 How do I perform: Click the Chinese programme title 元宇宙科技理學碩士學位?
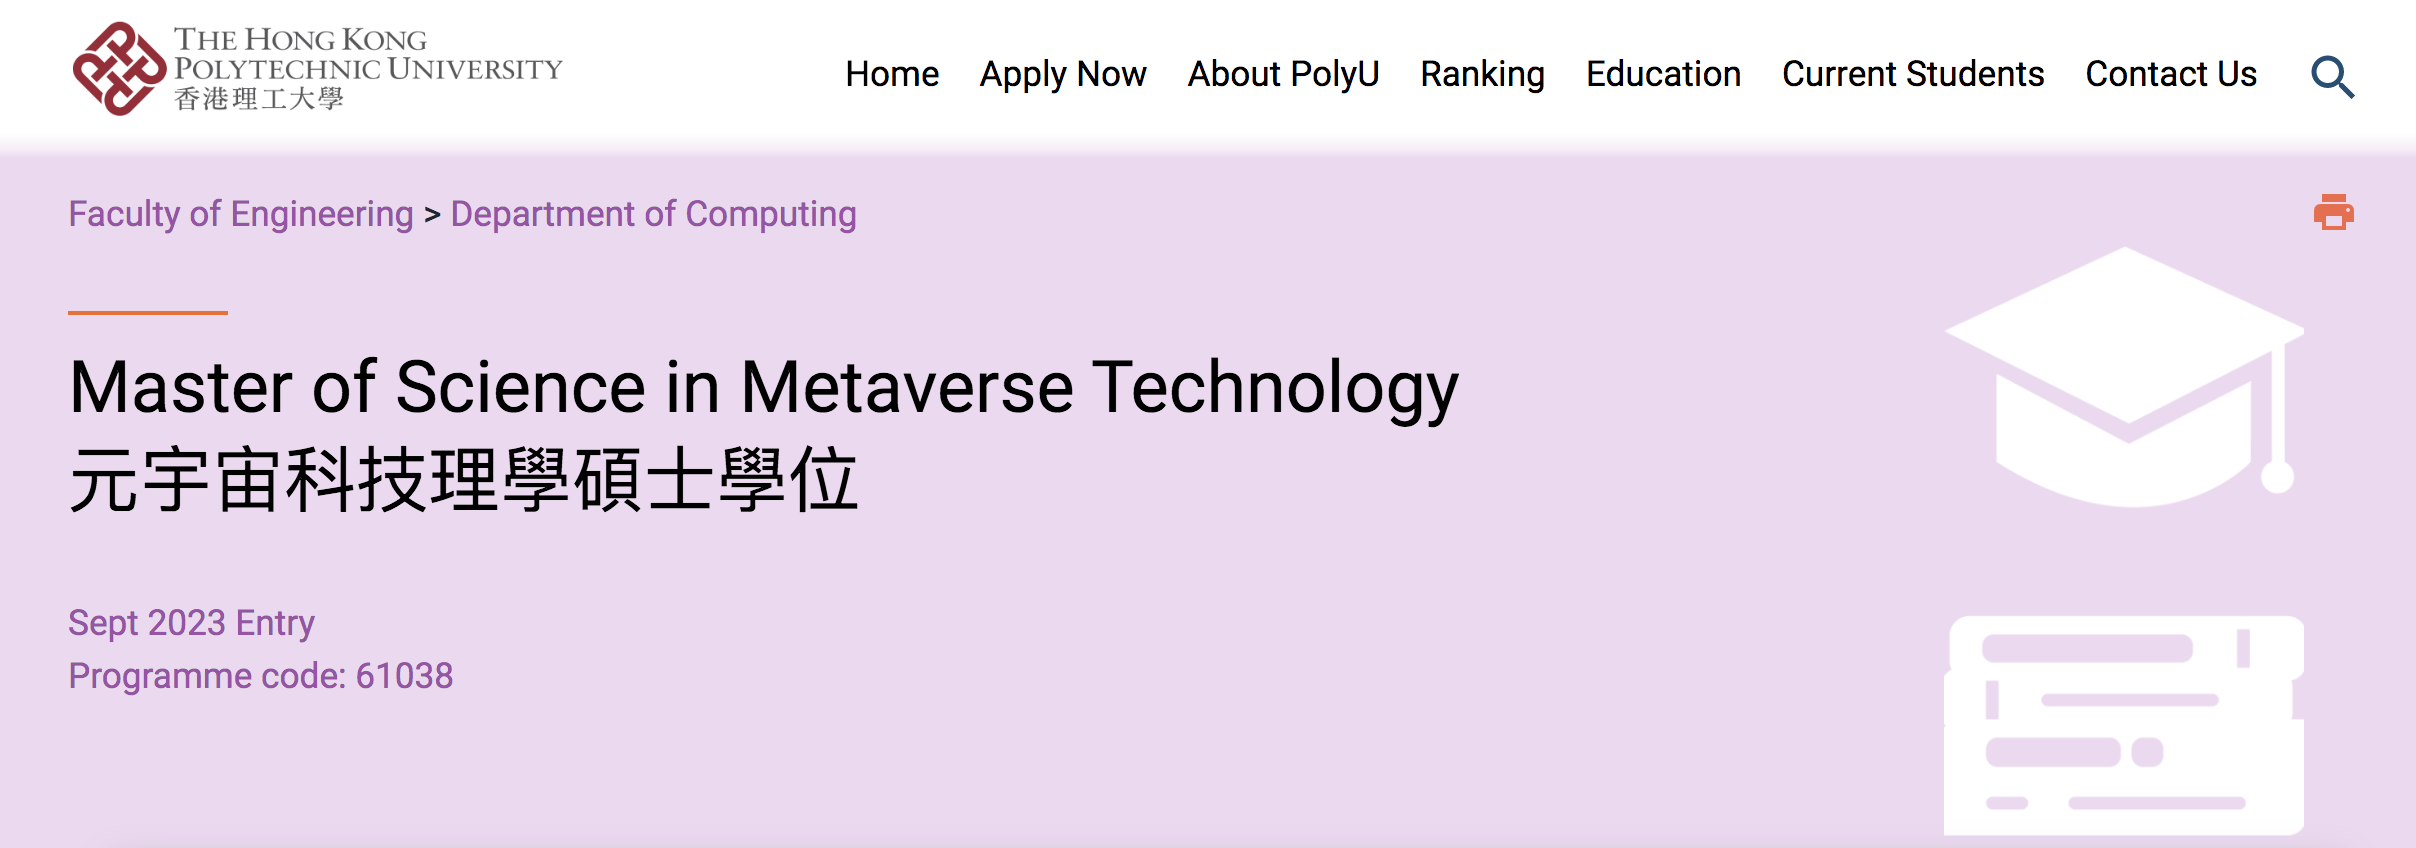pos(463,480)
